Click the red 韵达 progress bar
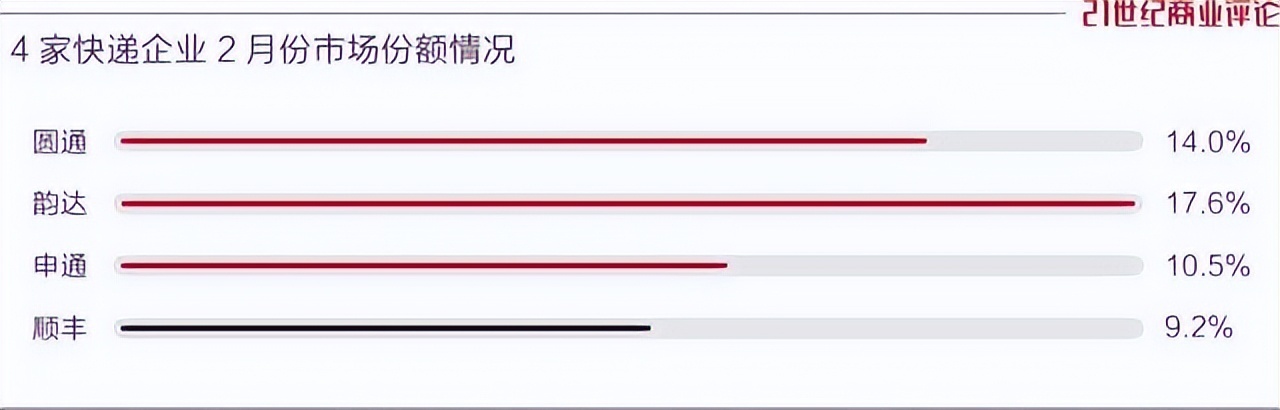 627,204
